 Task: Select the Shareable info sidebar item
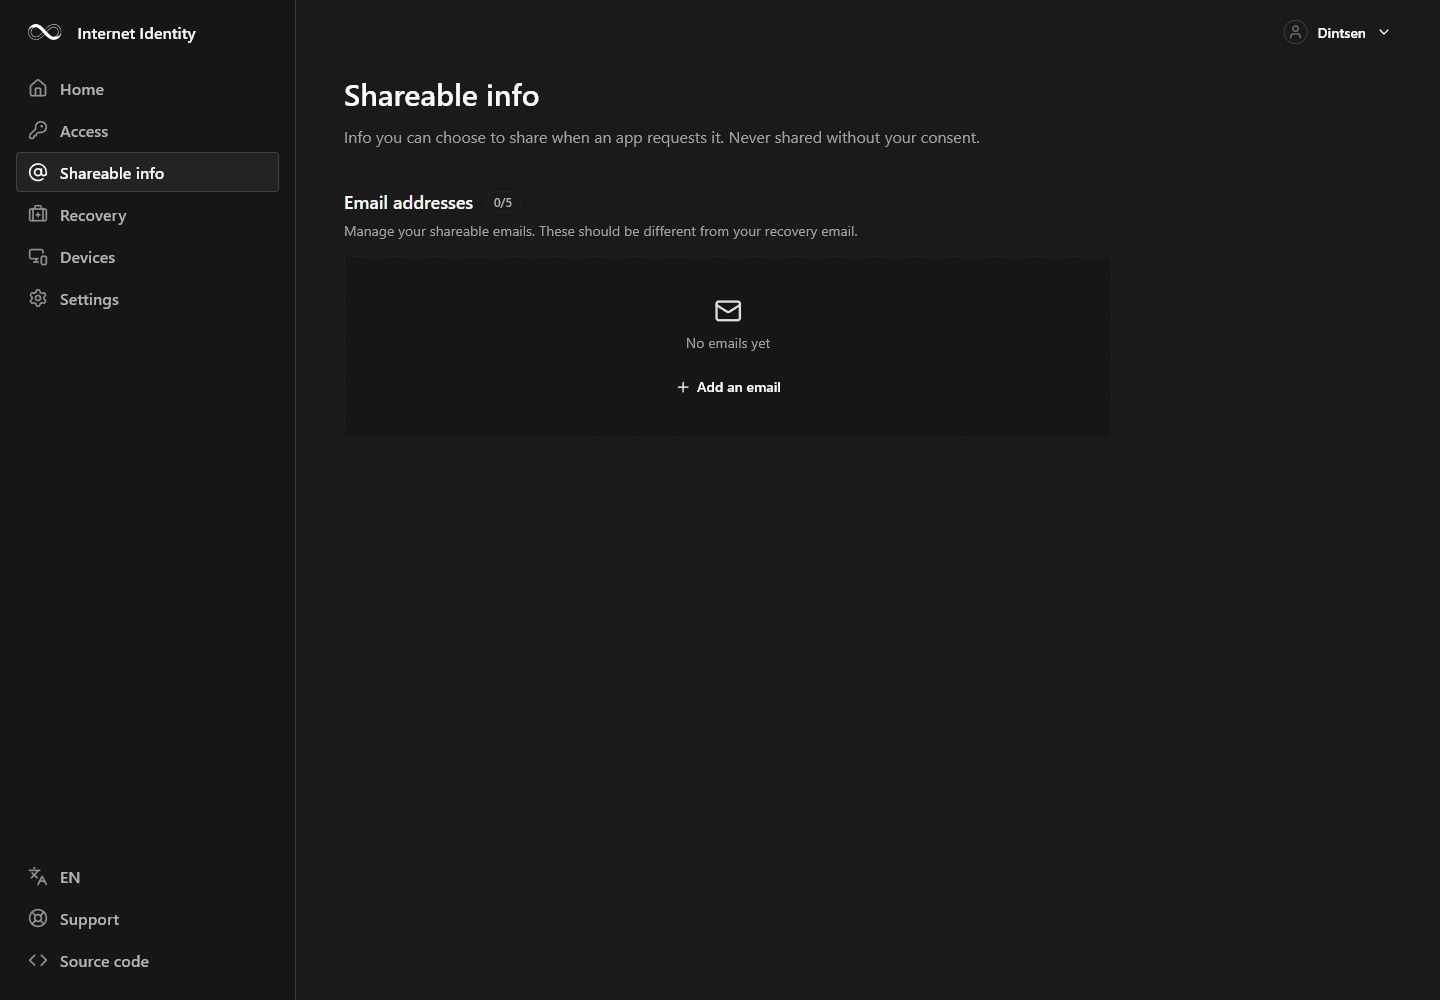click(147, 172)
